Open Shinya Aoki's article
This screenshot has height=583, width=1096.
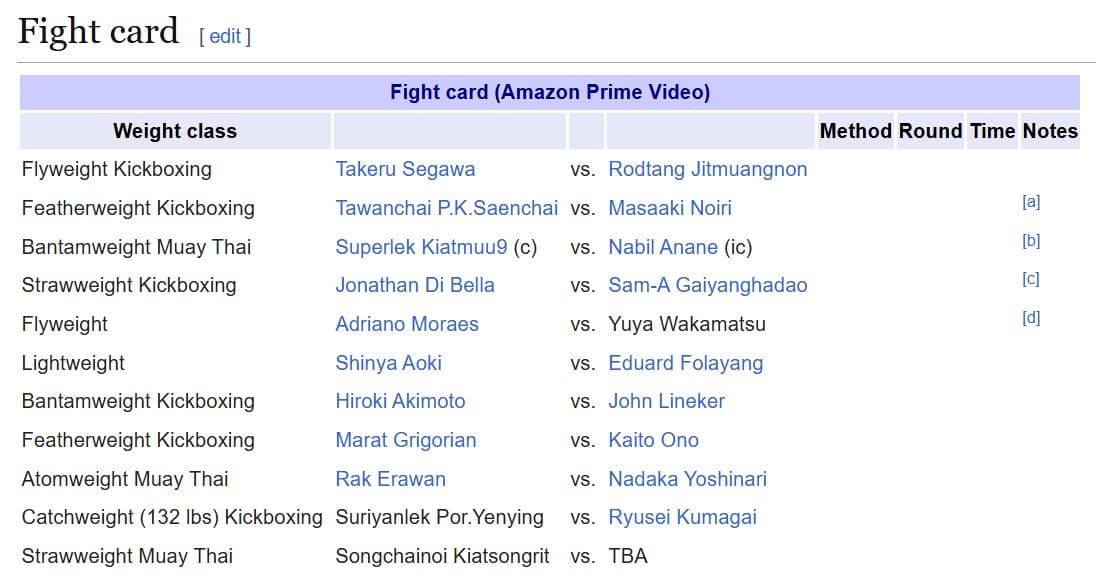pyautogui.click(x=388, y=363)
